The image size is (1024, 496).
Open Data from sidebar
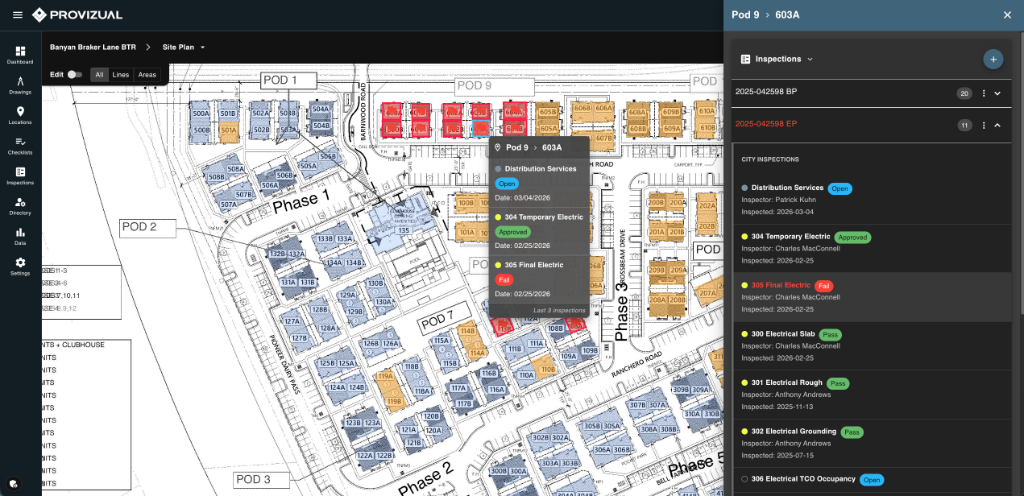coord(20,236)
